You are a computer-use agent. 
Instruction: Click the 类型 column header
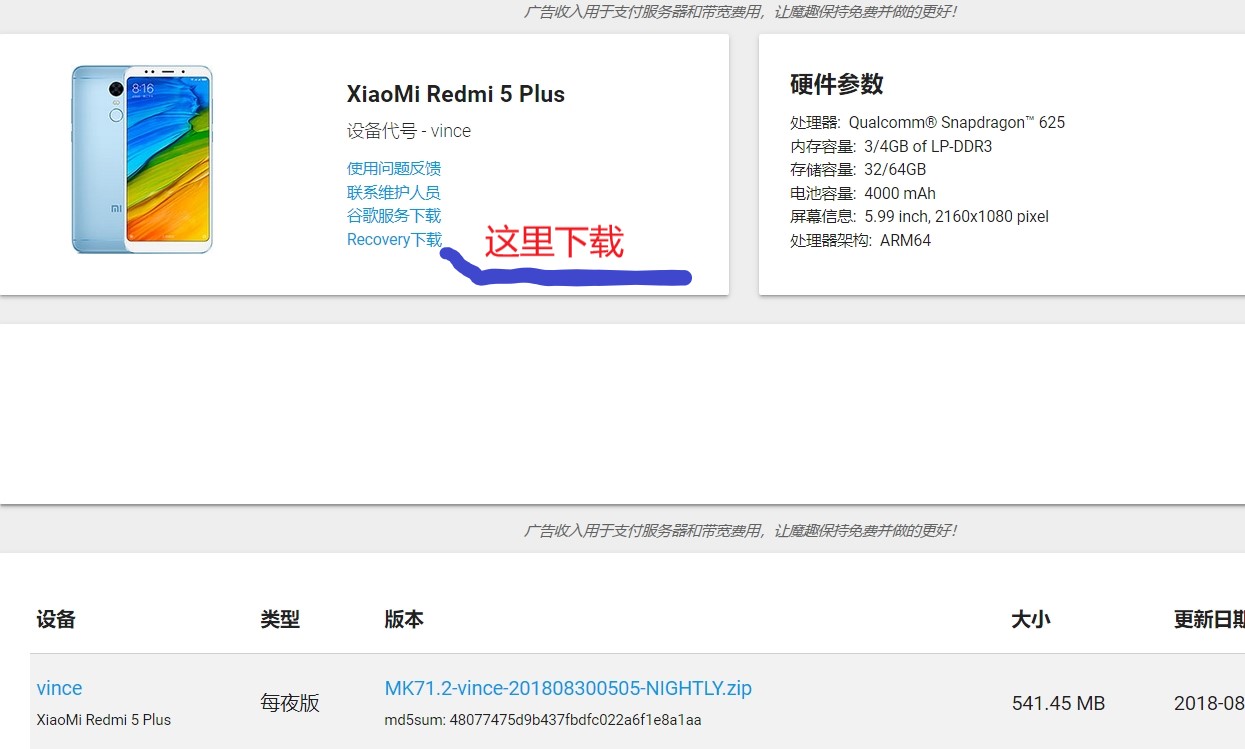pos(280,619)
